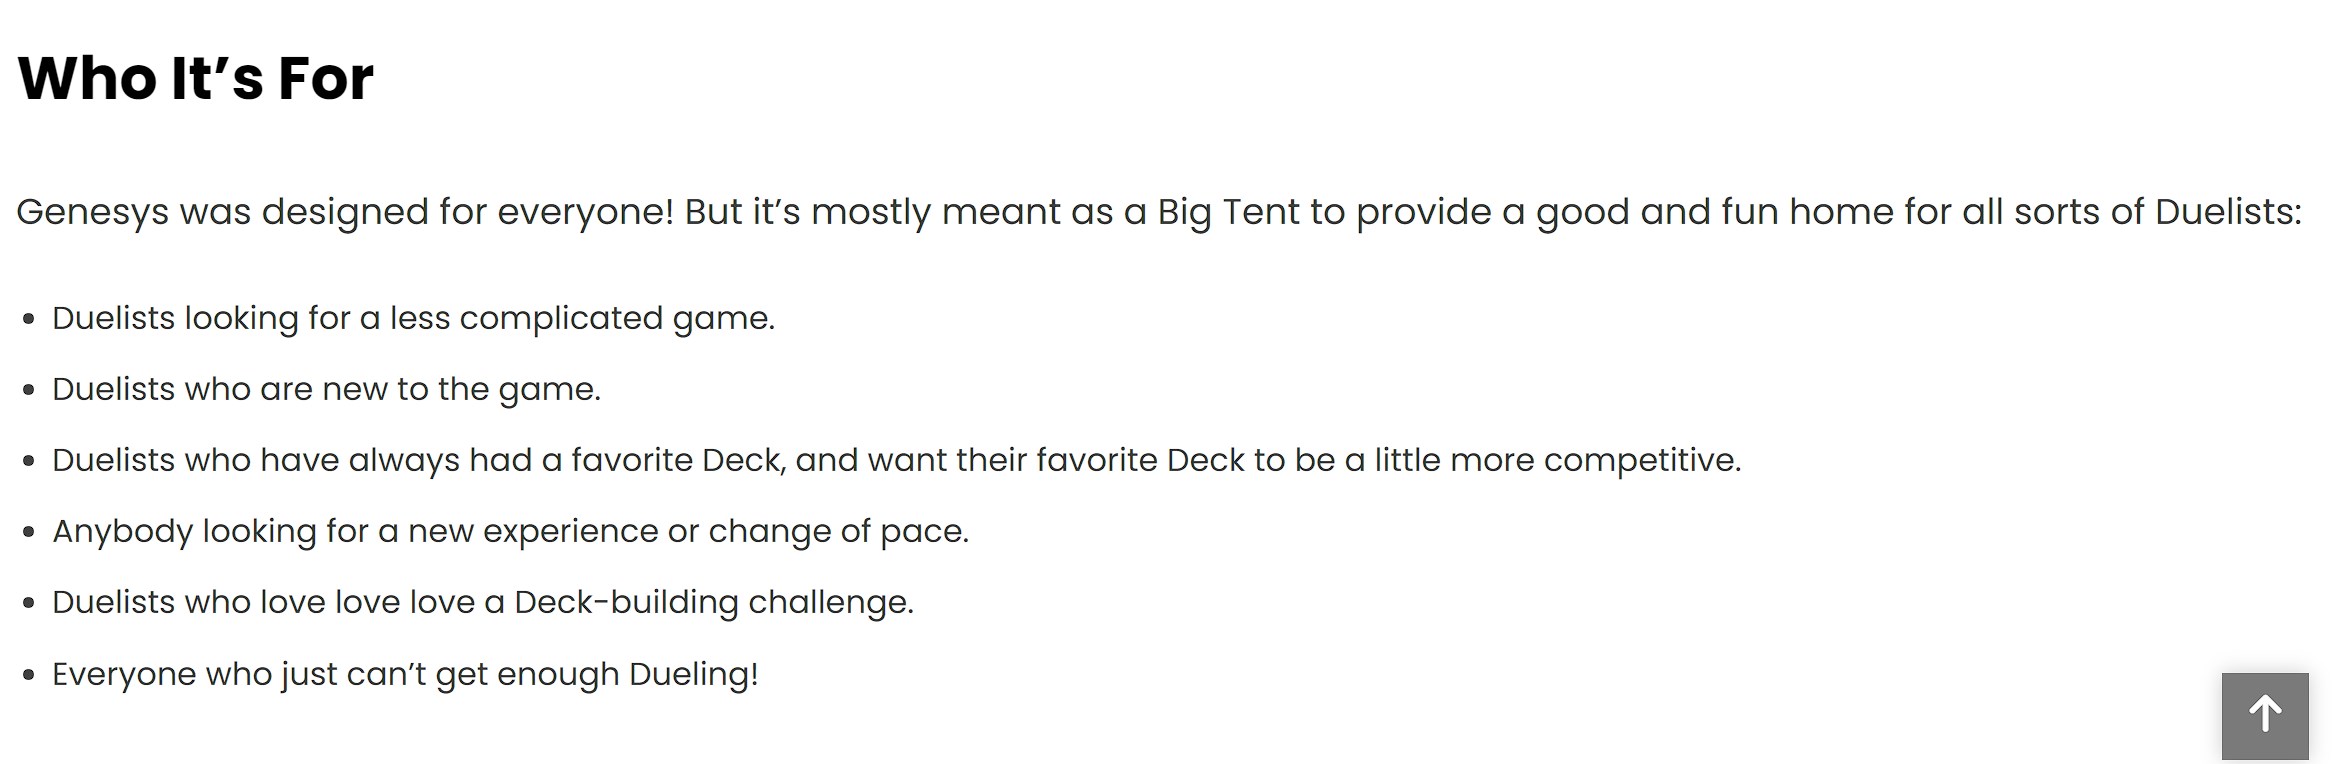
Task: Click the 'Deck-building challenge' bullet text
Action: pyautogui.click(x=483, y=602)
